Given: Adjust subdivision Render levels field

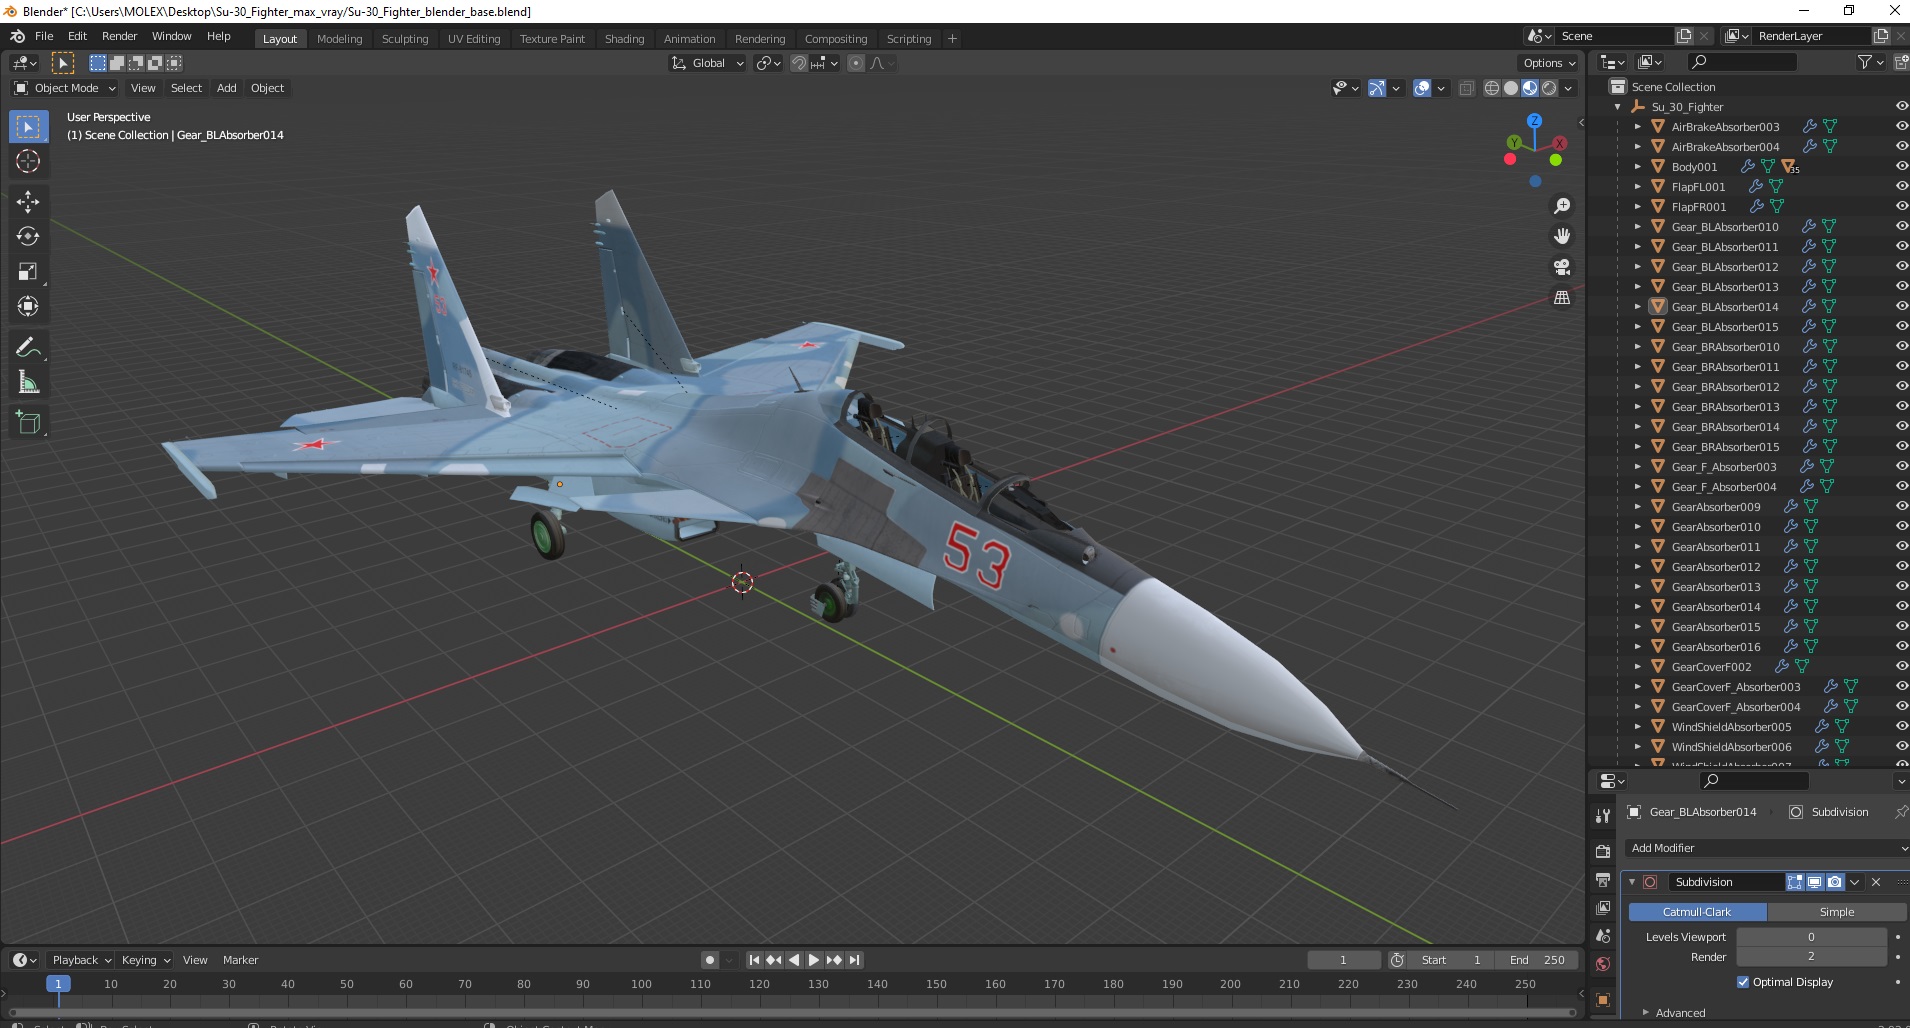Looking at the screenshot, I should [1811, 957].
